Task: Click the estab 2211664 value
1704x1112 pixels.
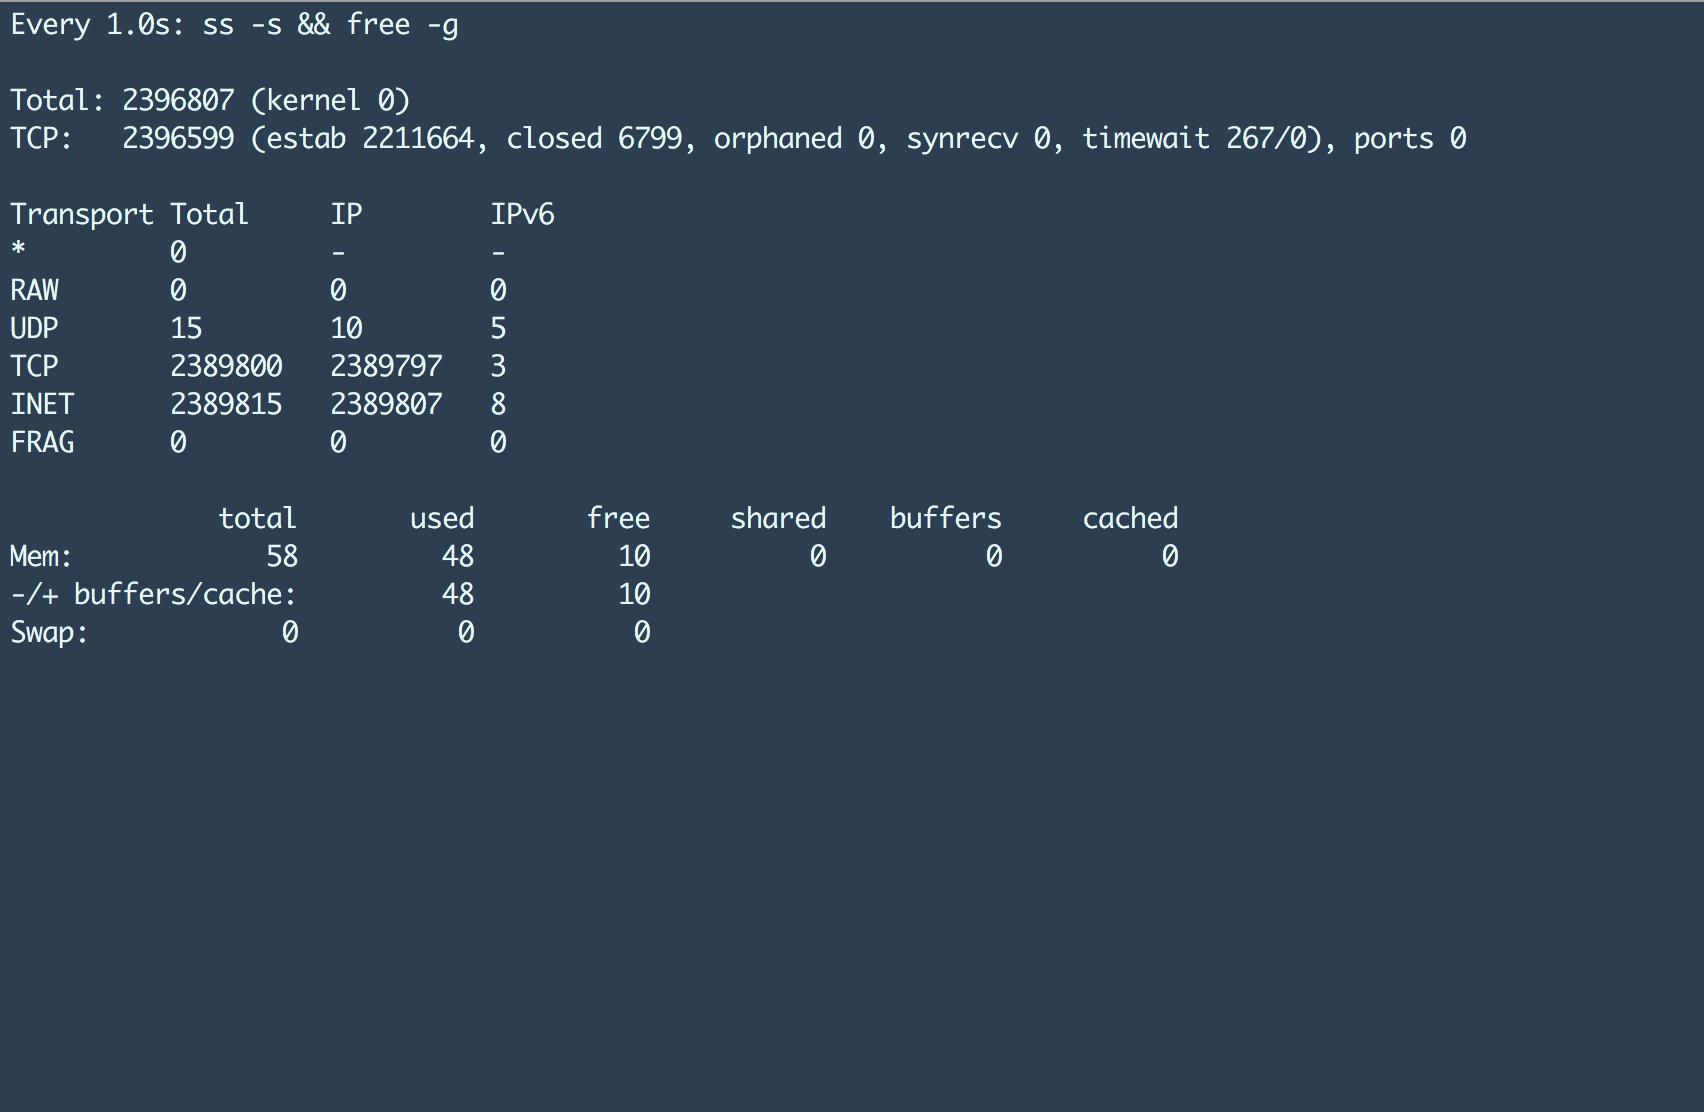Action: [418, 138]
